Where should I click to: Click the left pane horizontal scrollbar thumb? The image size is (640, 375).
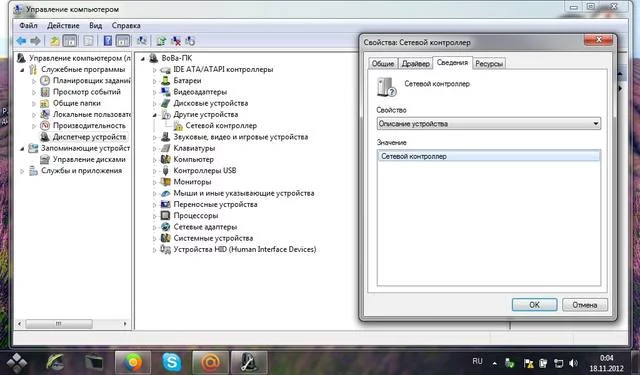pos(59,324)
